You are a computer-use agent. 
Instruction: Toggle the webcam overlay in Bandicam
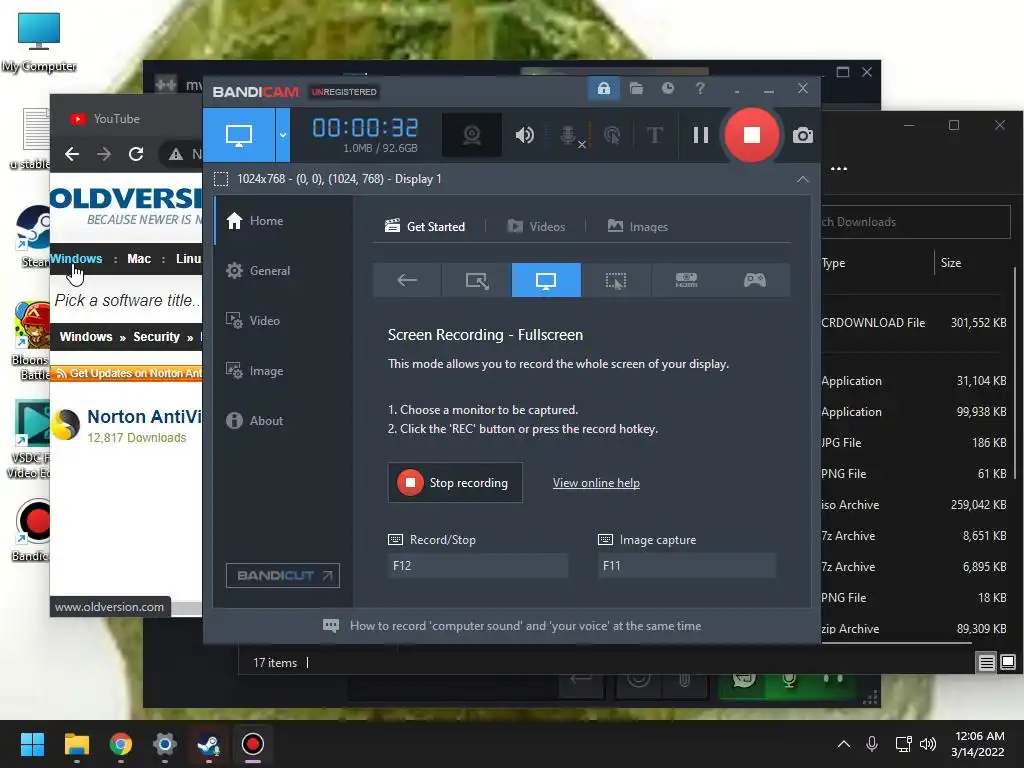(472, 135)
